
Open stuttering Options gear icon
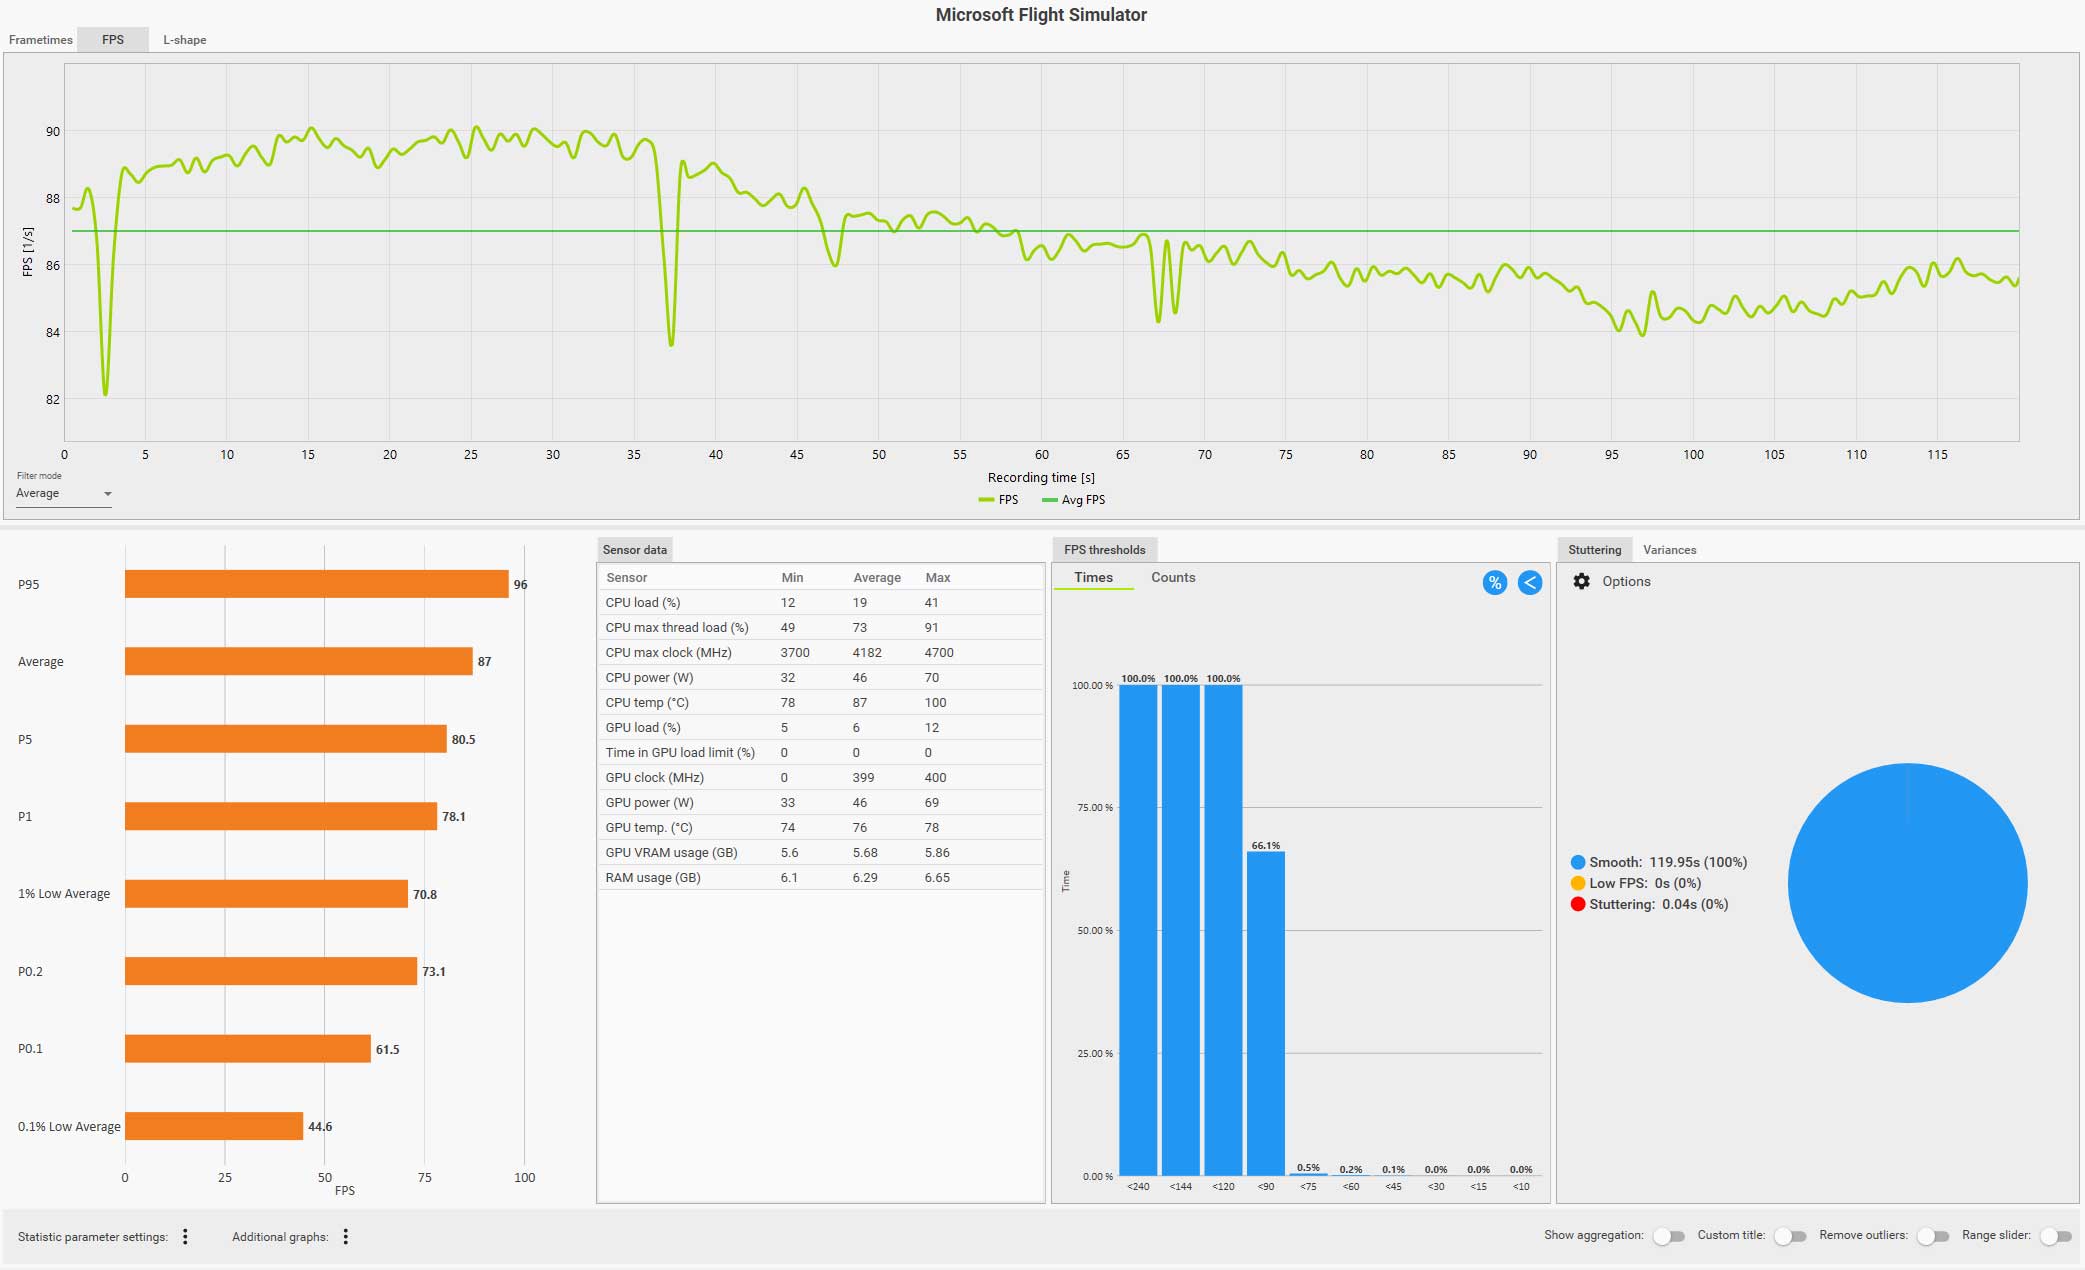click(1581, 582)
